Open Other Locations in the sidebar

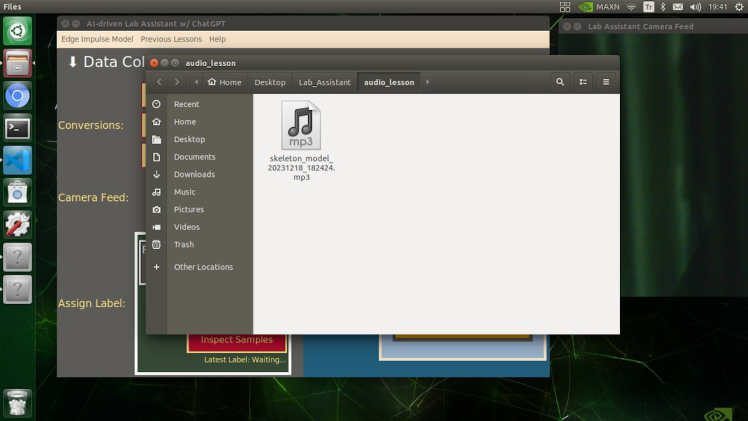tap(203, 267)
